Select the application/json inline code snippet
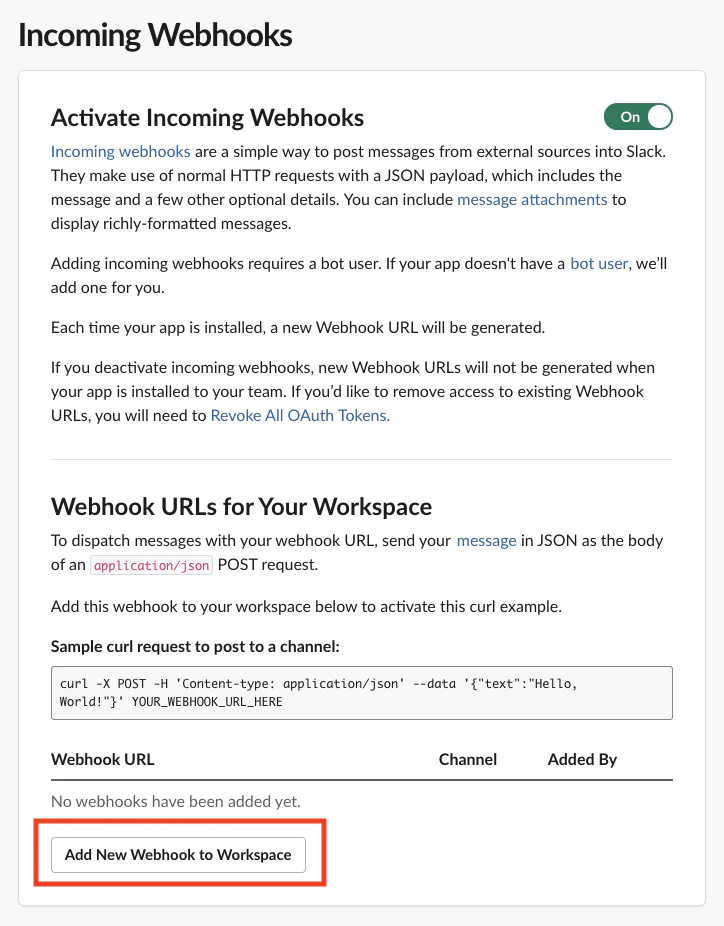724x926 pixels. click(151, 565)
